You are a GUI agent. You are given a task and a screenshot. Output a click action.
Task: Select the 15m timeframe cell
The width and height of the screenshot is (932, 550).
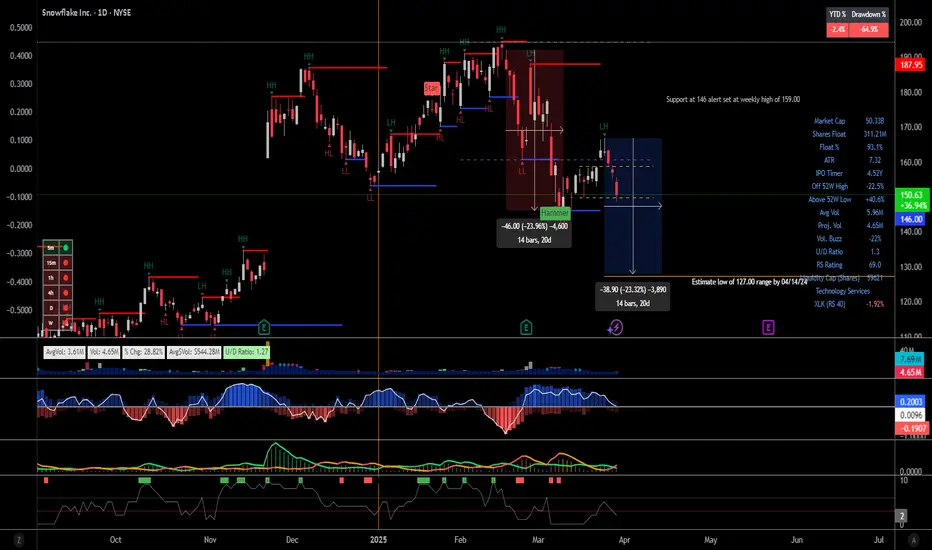51,262
